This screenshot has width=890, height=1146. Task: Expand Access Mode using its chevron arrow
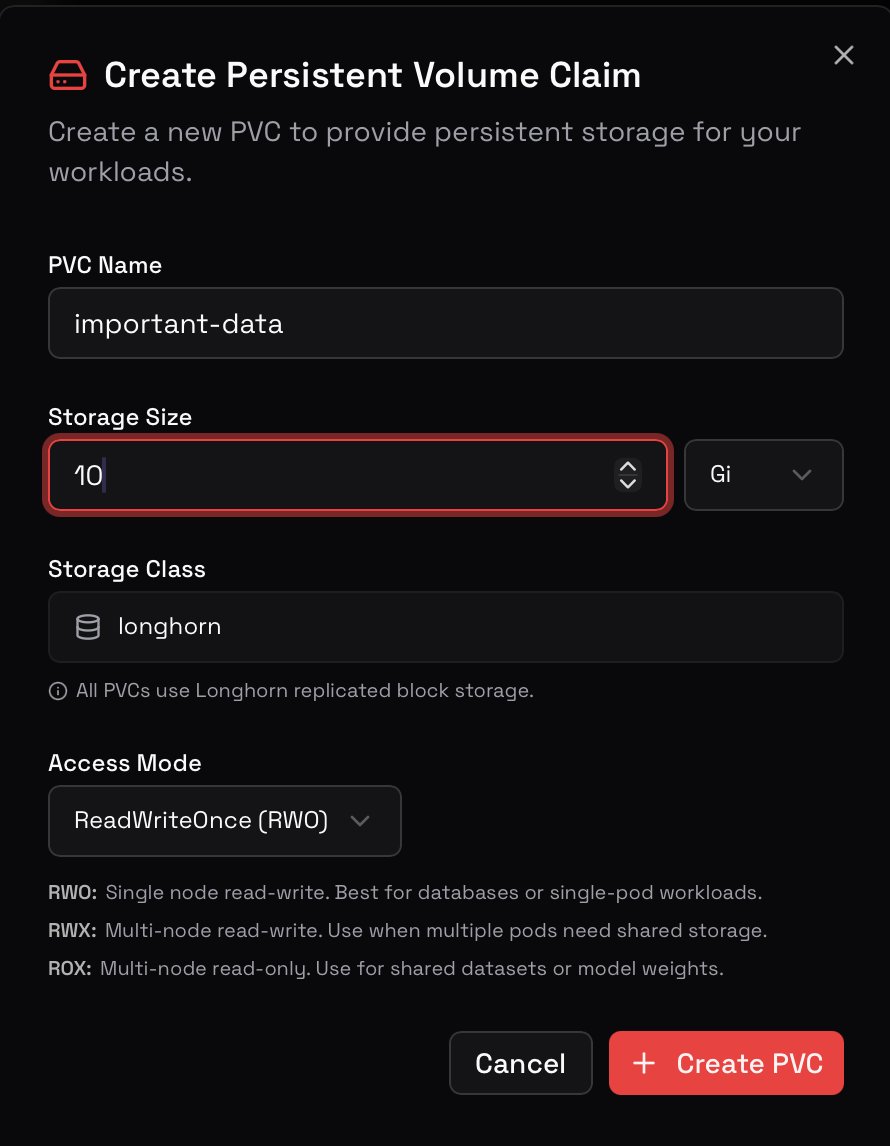360,821
